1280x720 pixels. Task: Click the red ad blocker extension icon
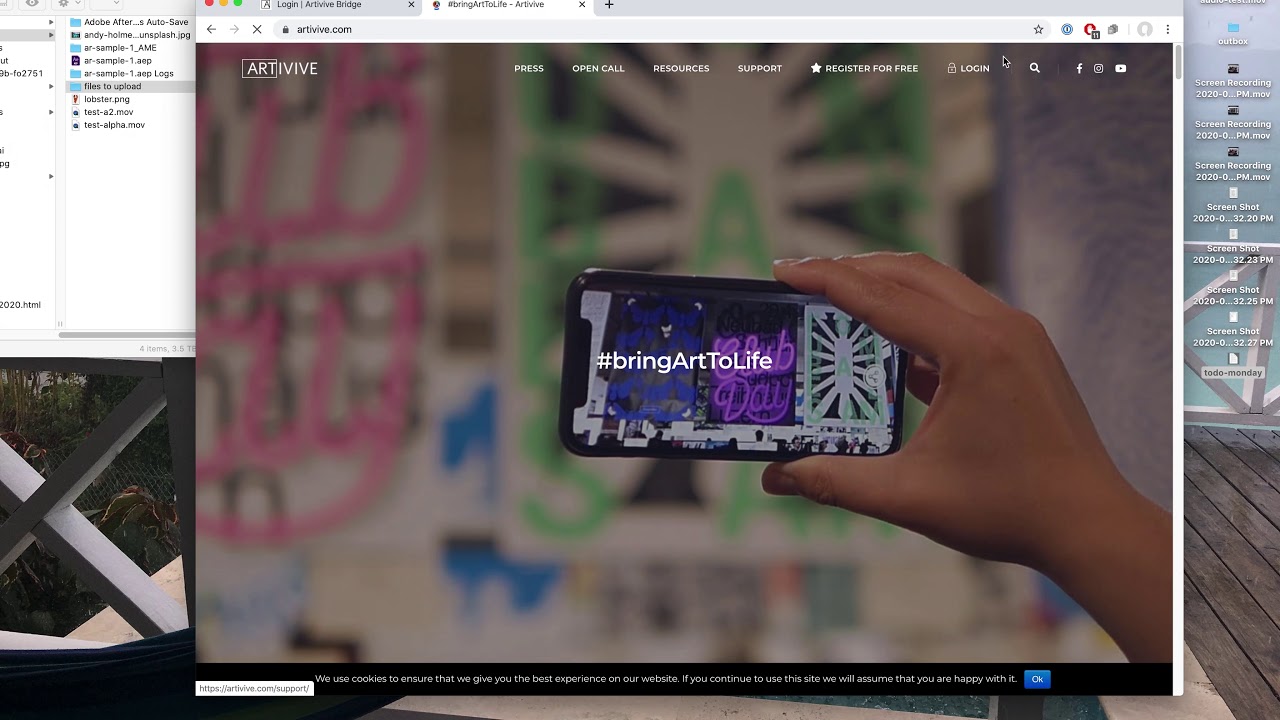point(1090,30)
